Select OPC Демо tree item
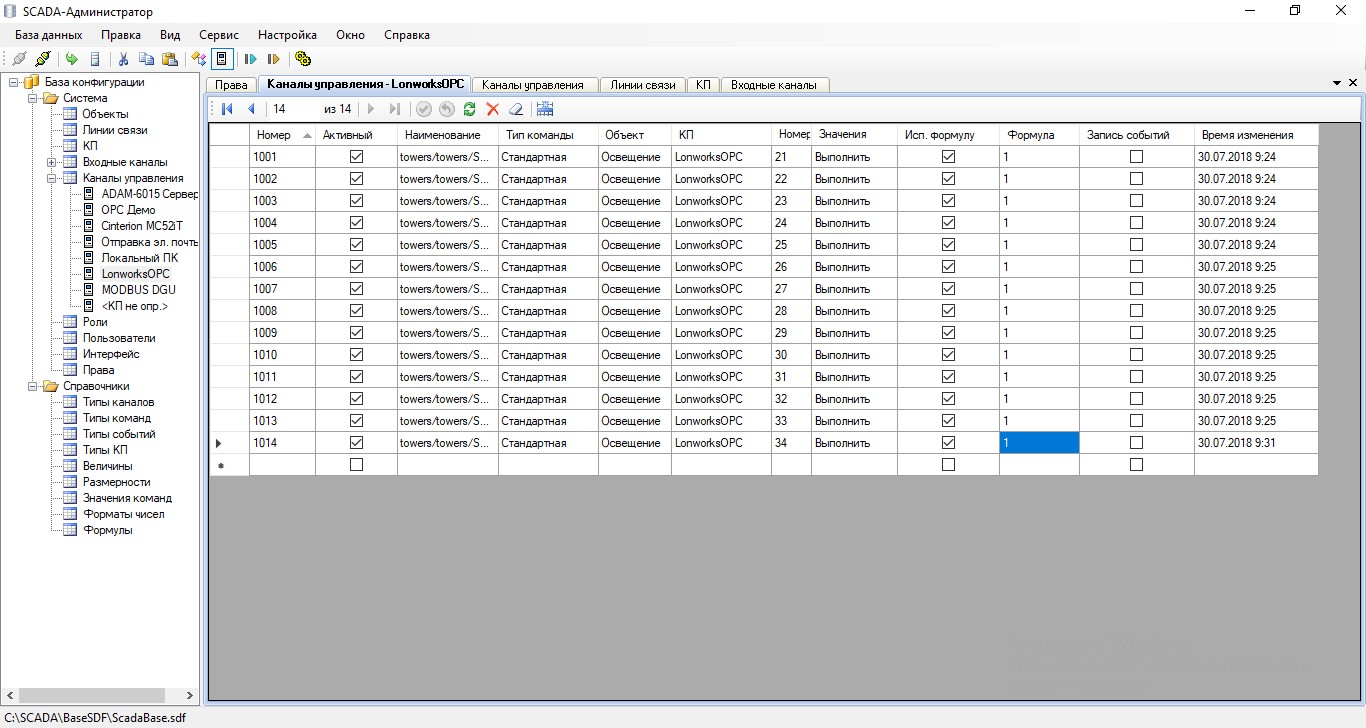The image size is (1366, 728). click(128, 210)
